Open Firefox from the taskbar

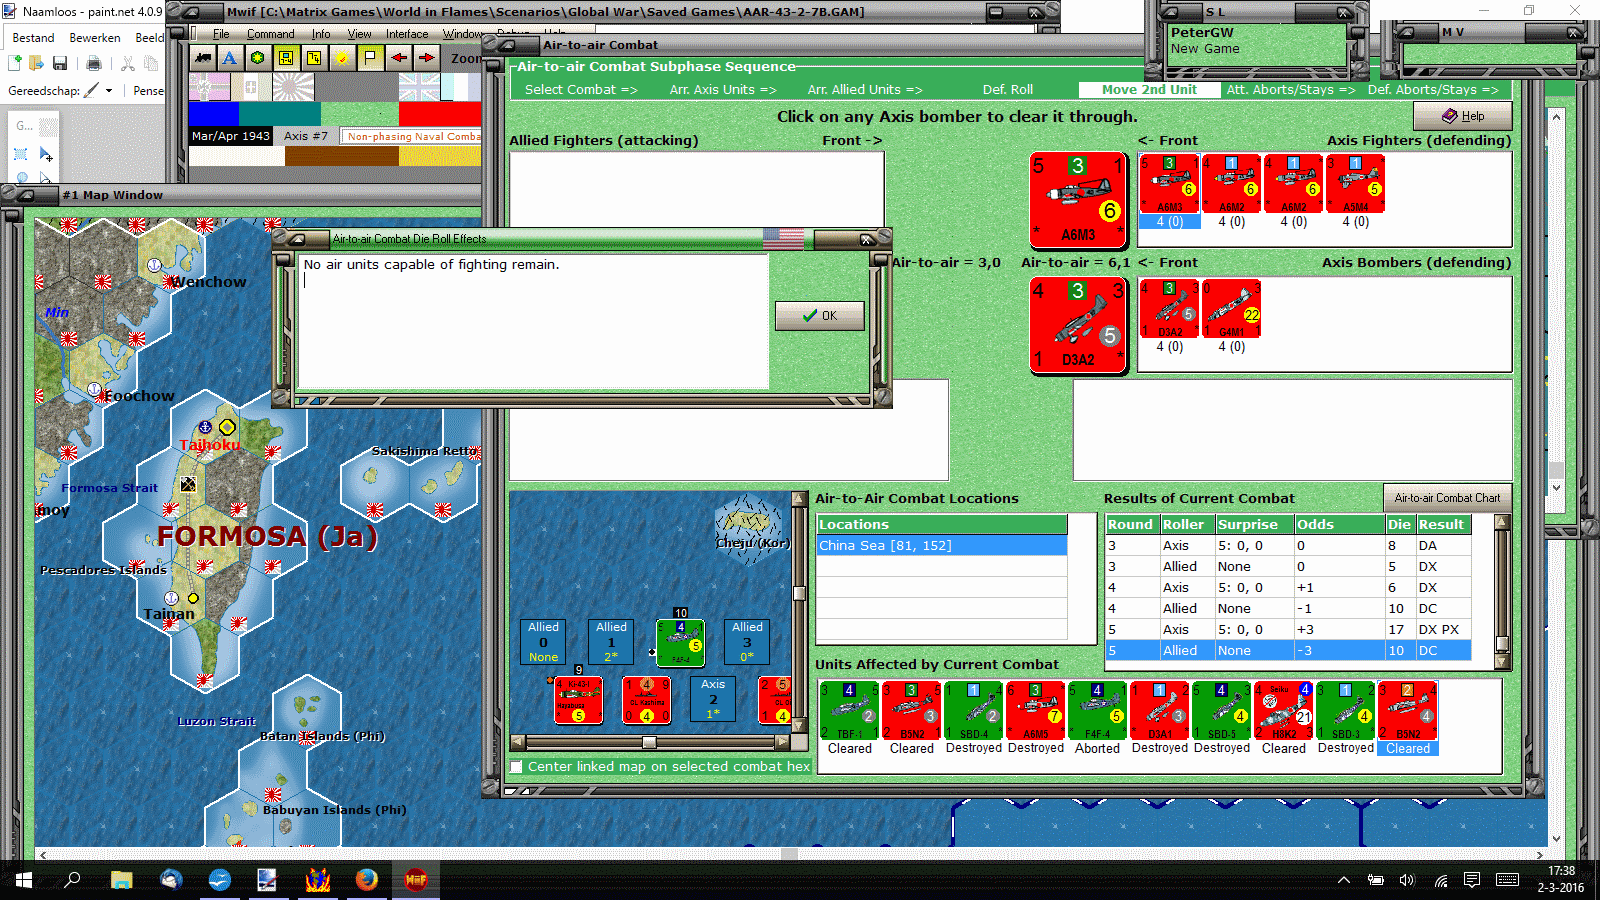367,880
